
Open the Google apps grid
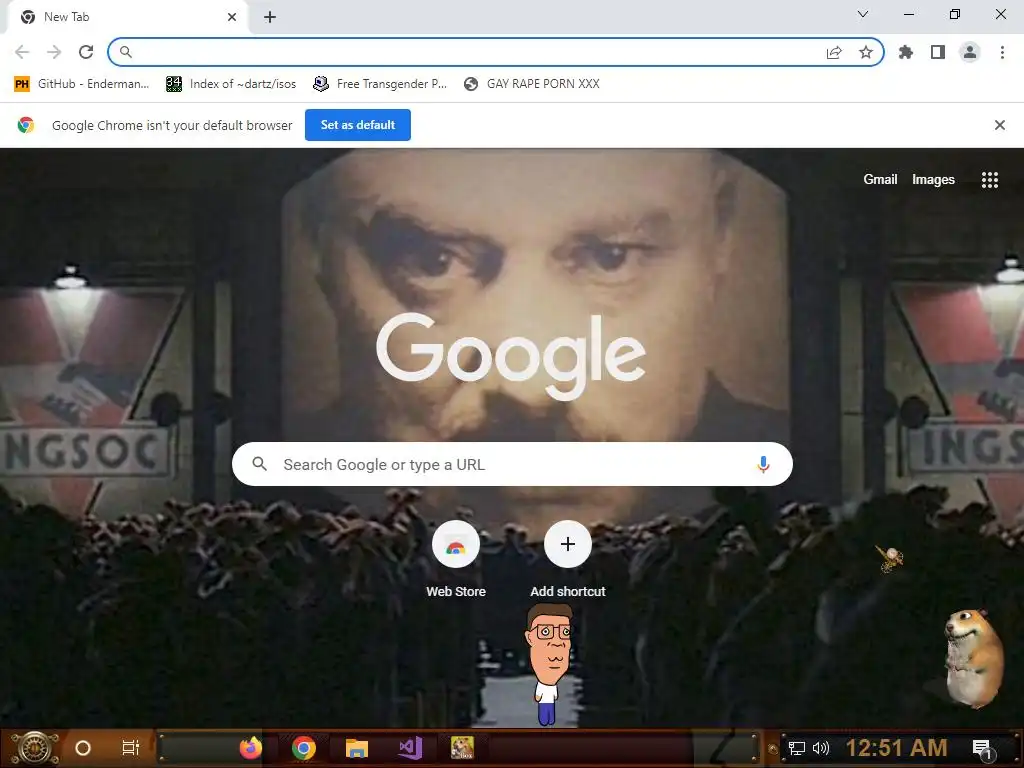(990, 180)
